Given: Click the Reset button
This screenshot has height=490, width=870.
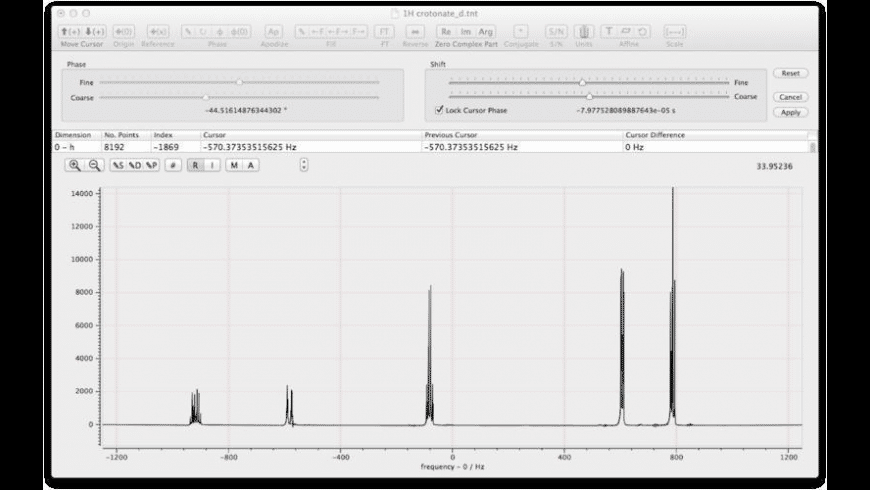Looking at the screenshot, I should pyautogui.click(x=791, y=73).
